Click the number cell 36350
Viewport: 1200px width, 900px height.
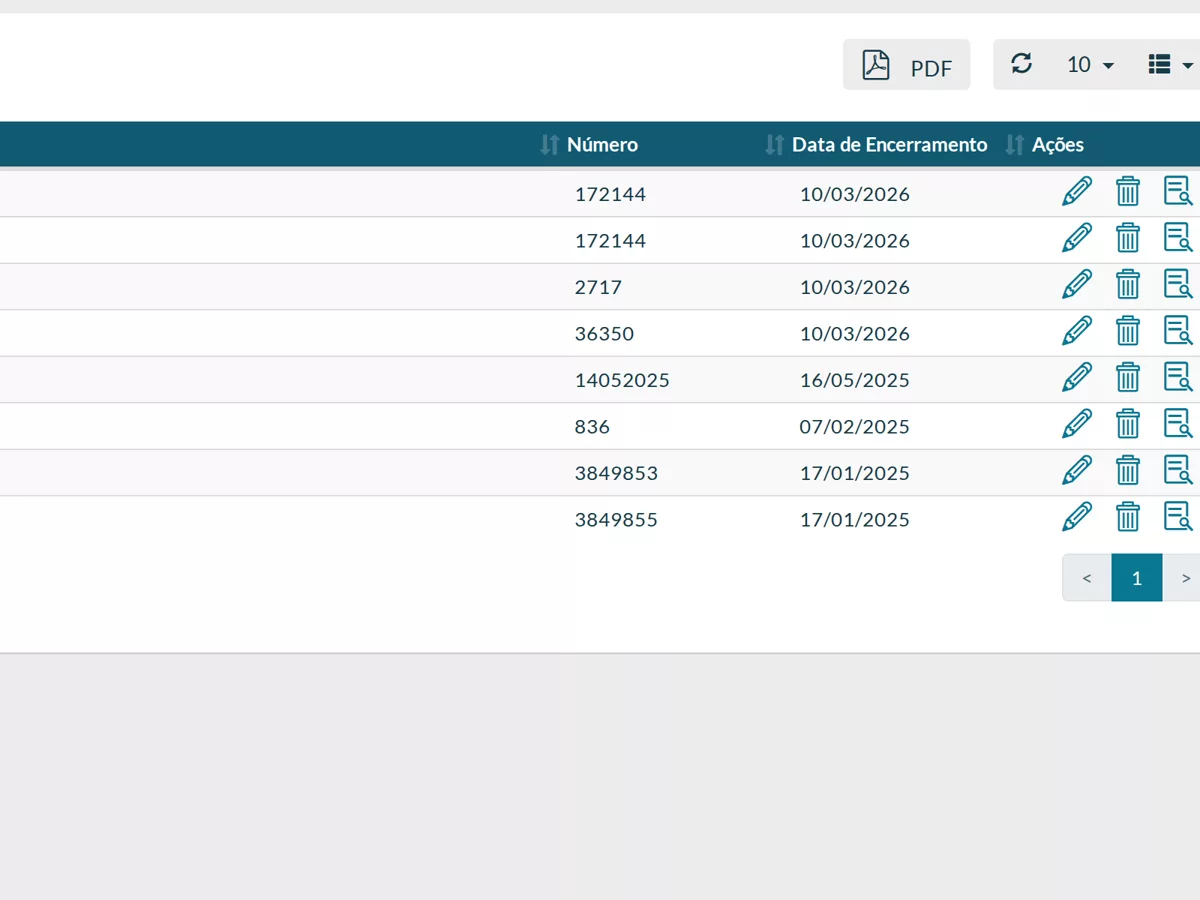click(604, 333)
